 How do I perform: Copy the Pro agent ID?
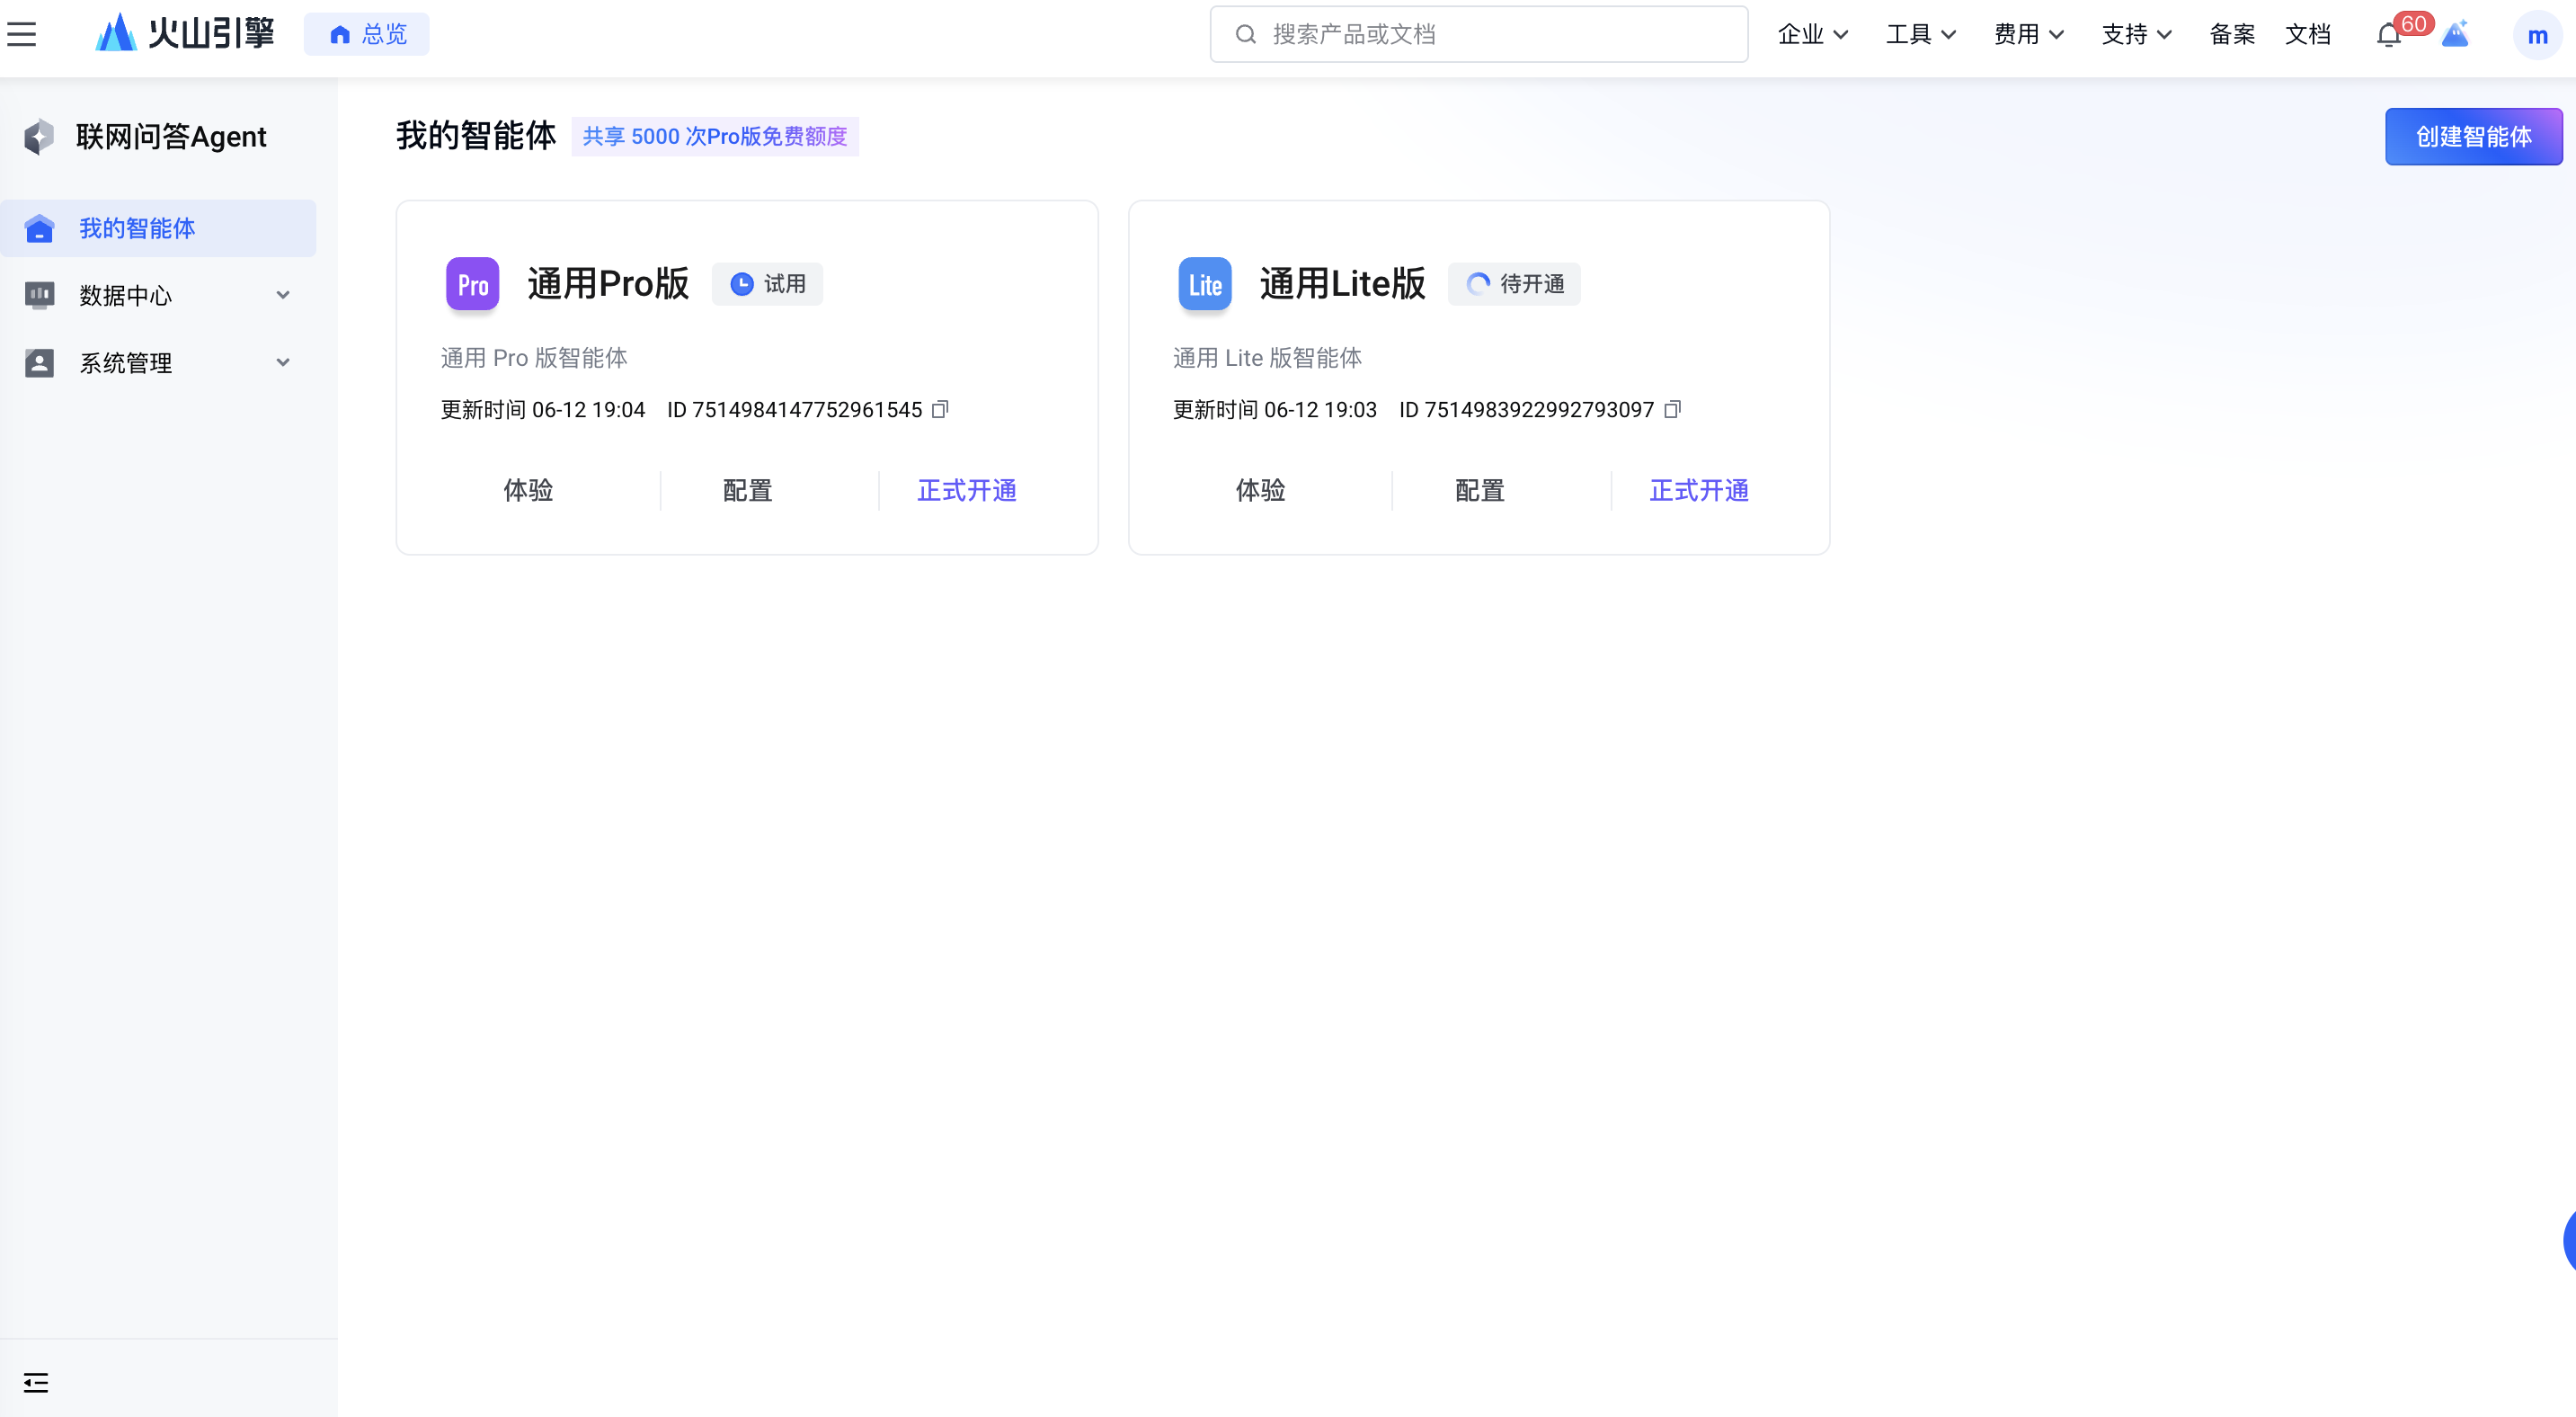click(x=940, y=409)
